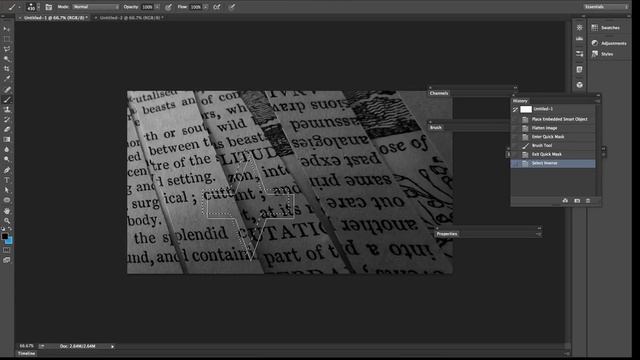Open the Adjustments panel button
640x360 pixels.
(609, 43)
